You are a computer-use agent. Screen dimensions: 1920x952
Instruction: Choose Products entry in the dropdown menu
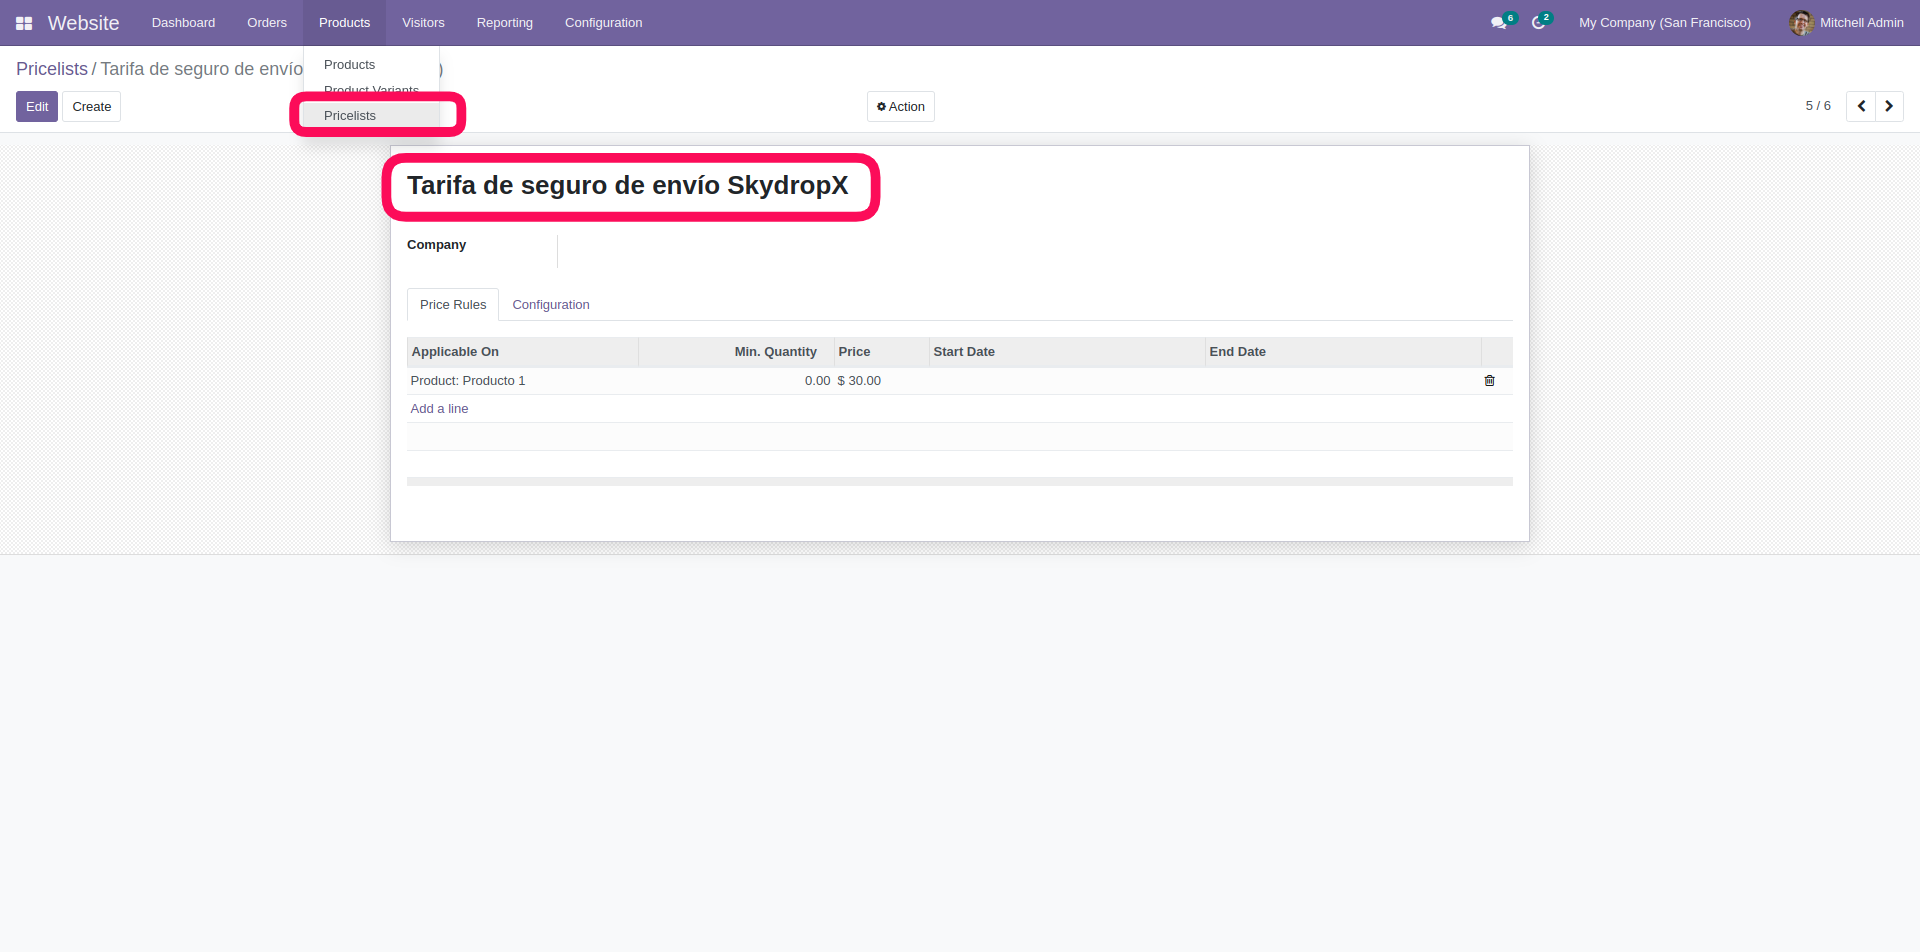pyautogui.click(x=349, y=65)
